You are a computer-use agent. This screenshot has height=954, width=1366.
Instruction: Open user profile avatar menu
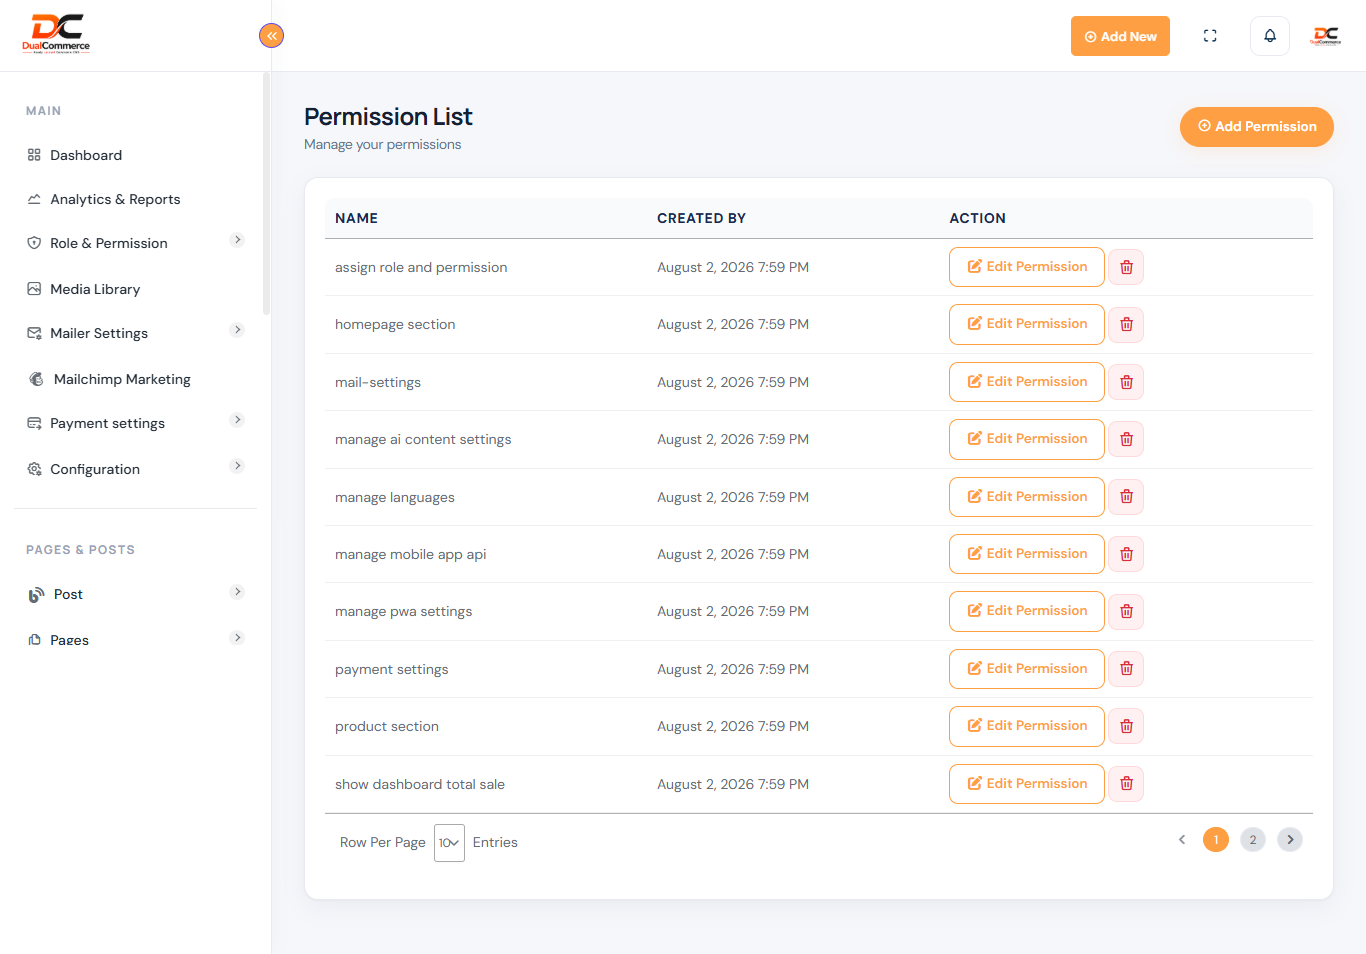click(1326, 36)
